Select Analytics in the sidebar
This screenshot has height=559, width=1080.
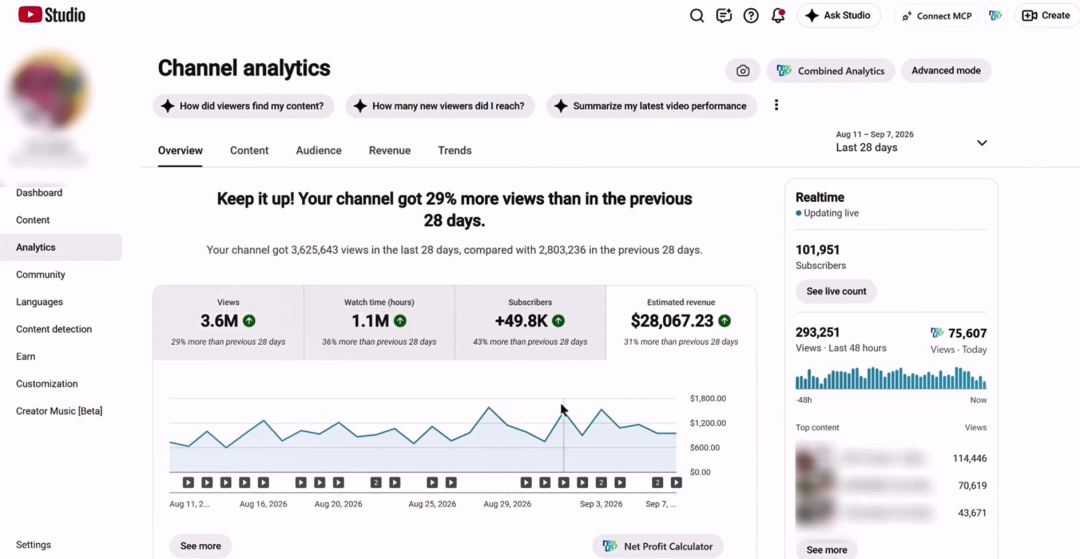tap(61, 247)
